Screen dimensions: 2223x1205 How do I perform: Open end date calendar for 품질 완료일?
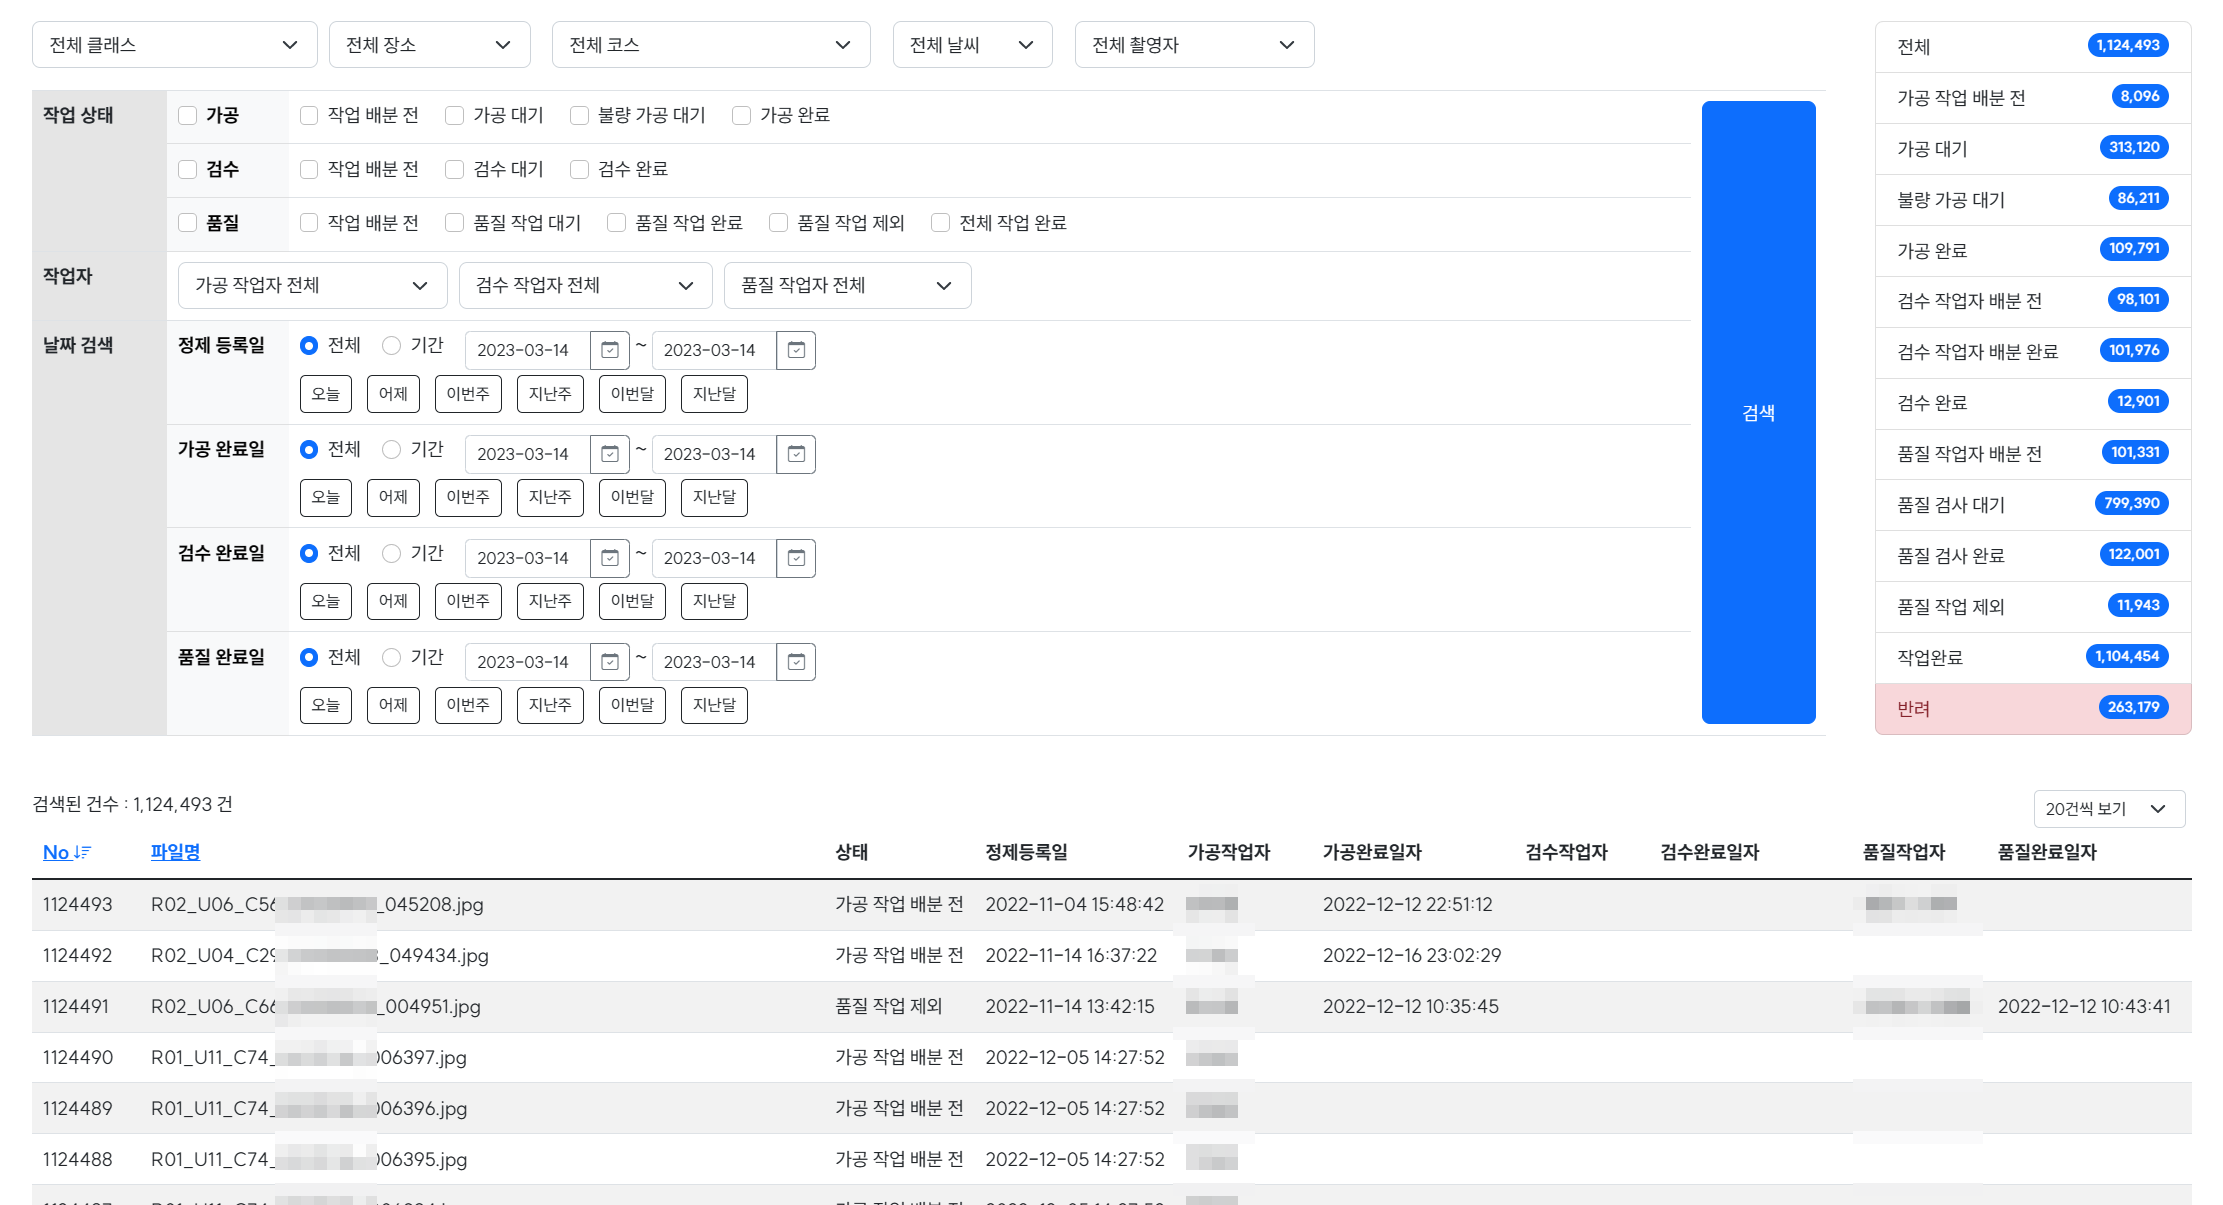click(796, 662)
